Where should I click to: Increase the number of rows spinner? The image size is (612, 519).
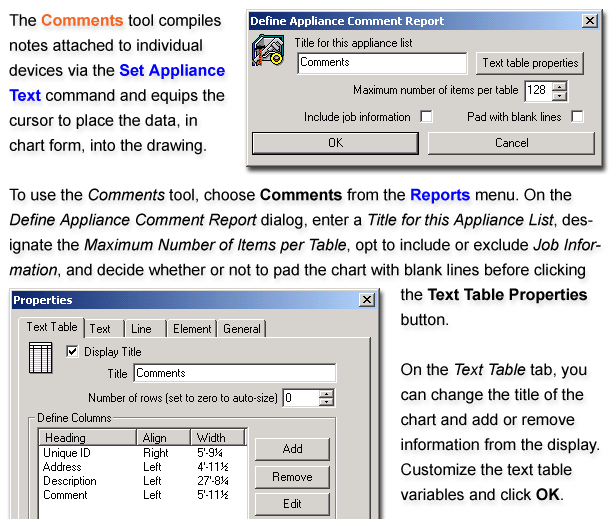point(326,394)
